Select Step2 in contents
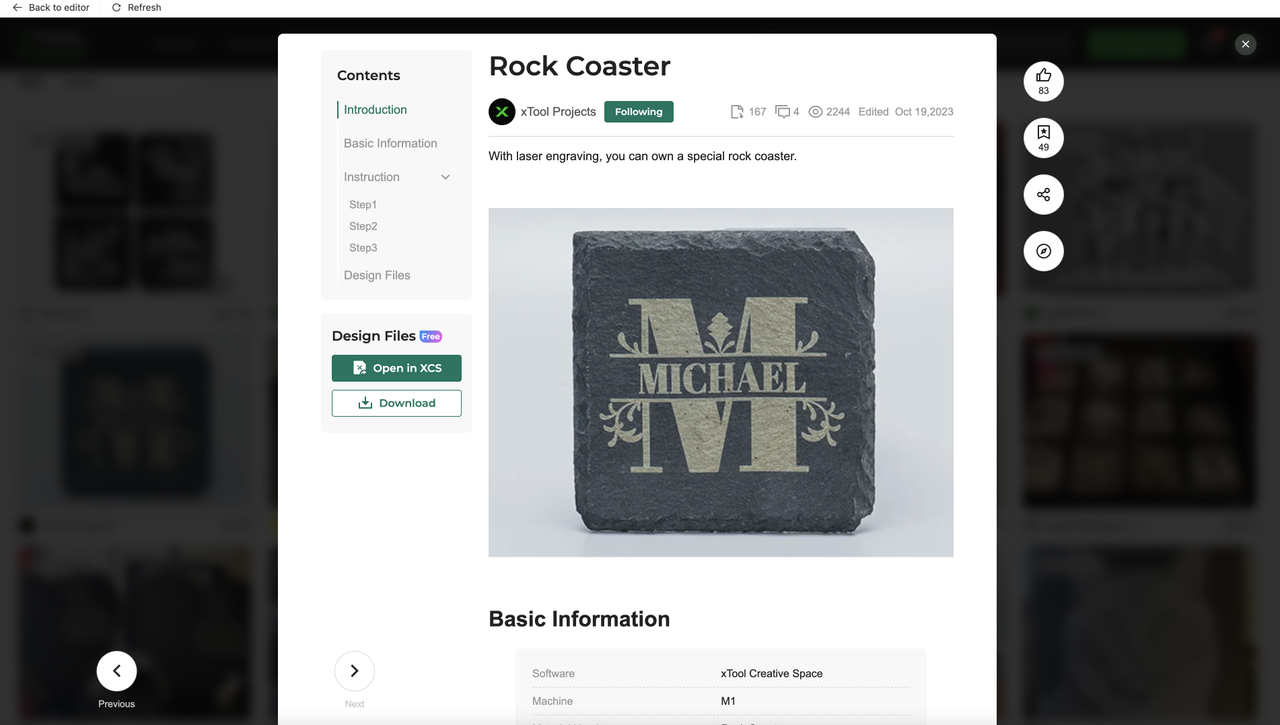 [x=363, y=226]
